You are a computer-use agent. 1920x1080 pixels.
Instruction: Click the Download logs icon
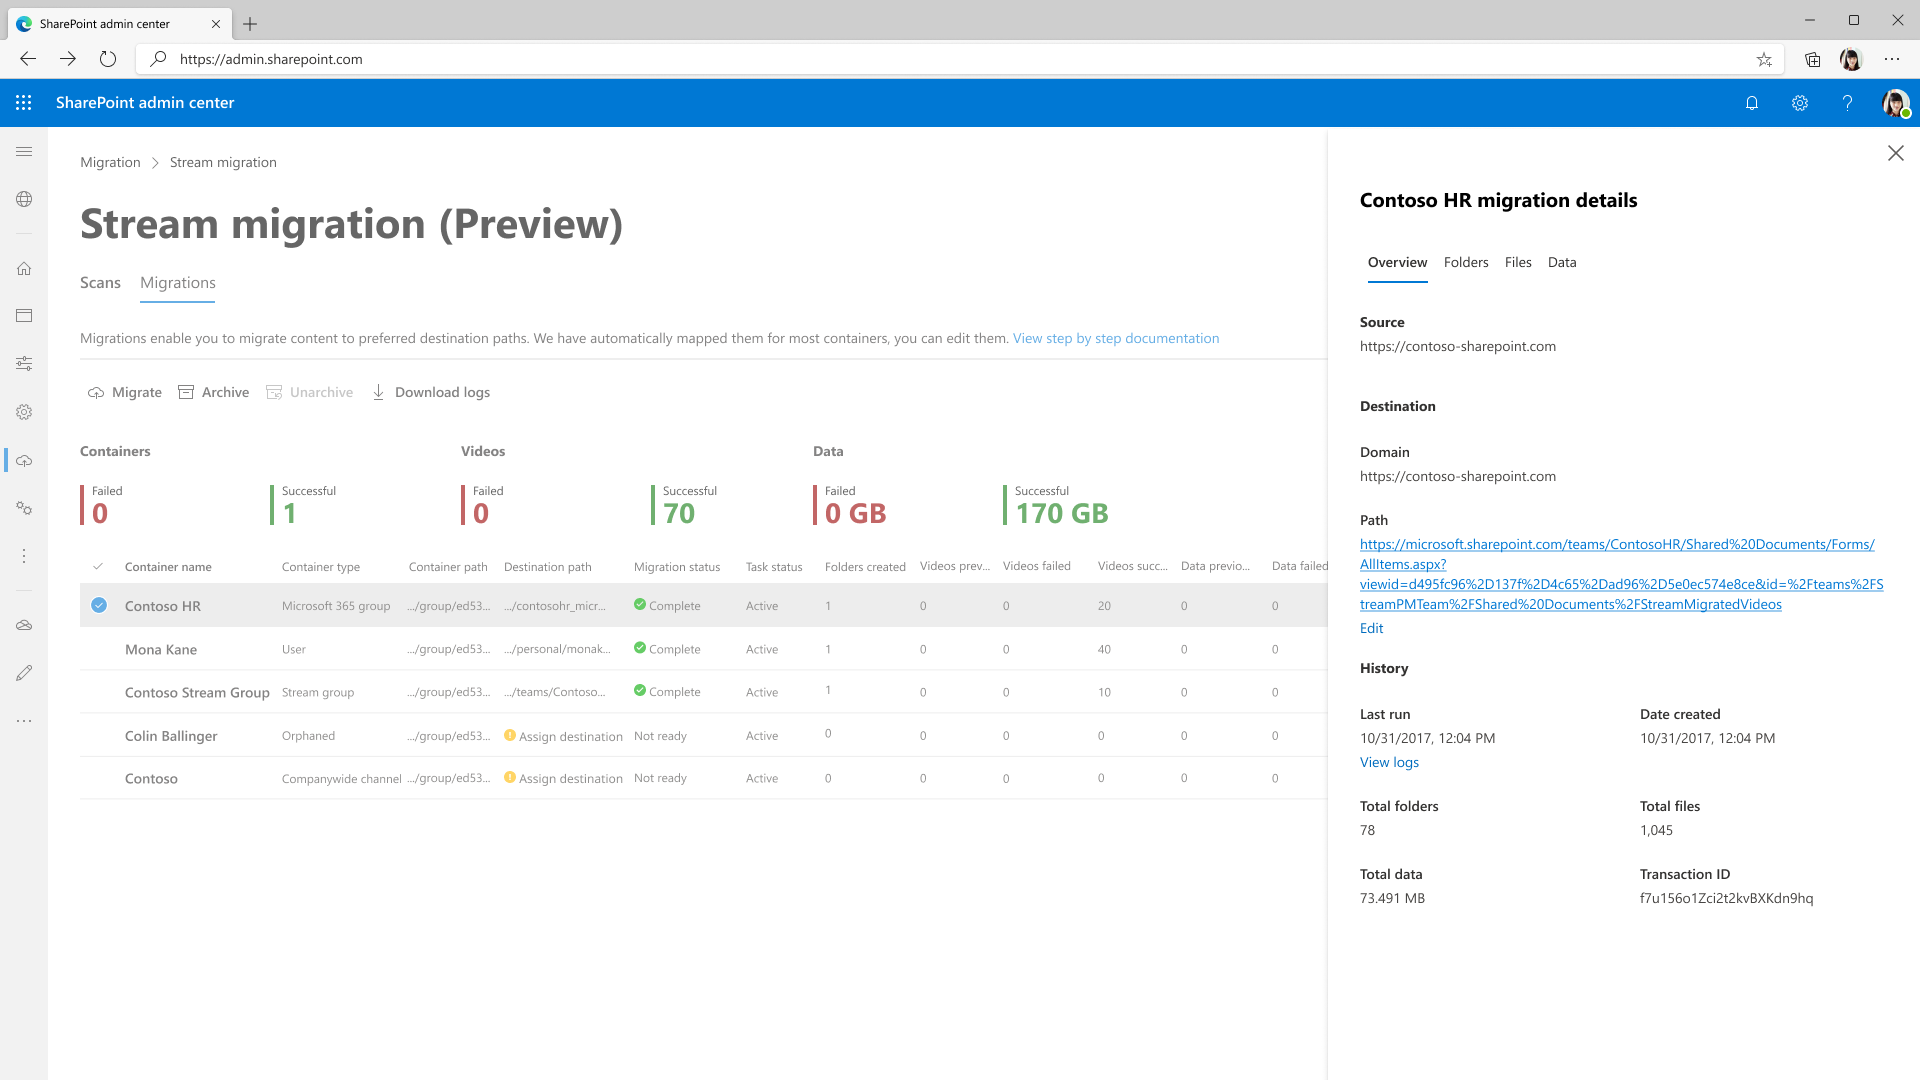(x=378, y=392)
